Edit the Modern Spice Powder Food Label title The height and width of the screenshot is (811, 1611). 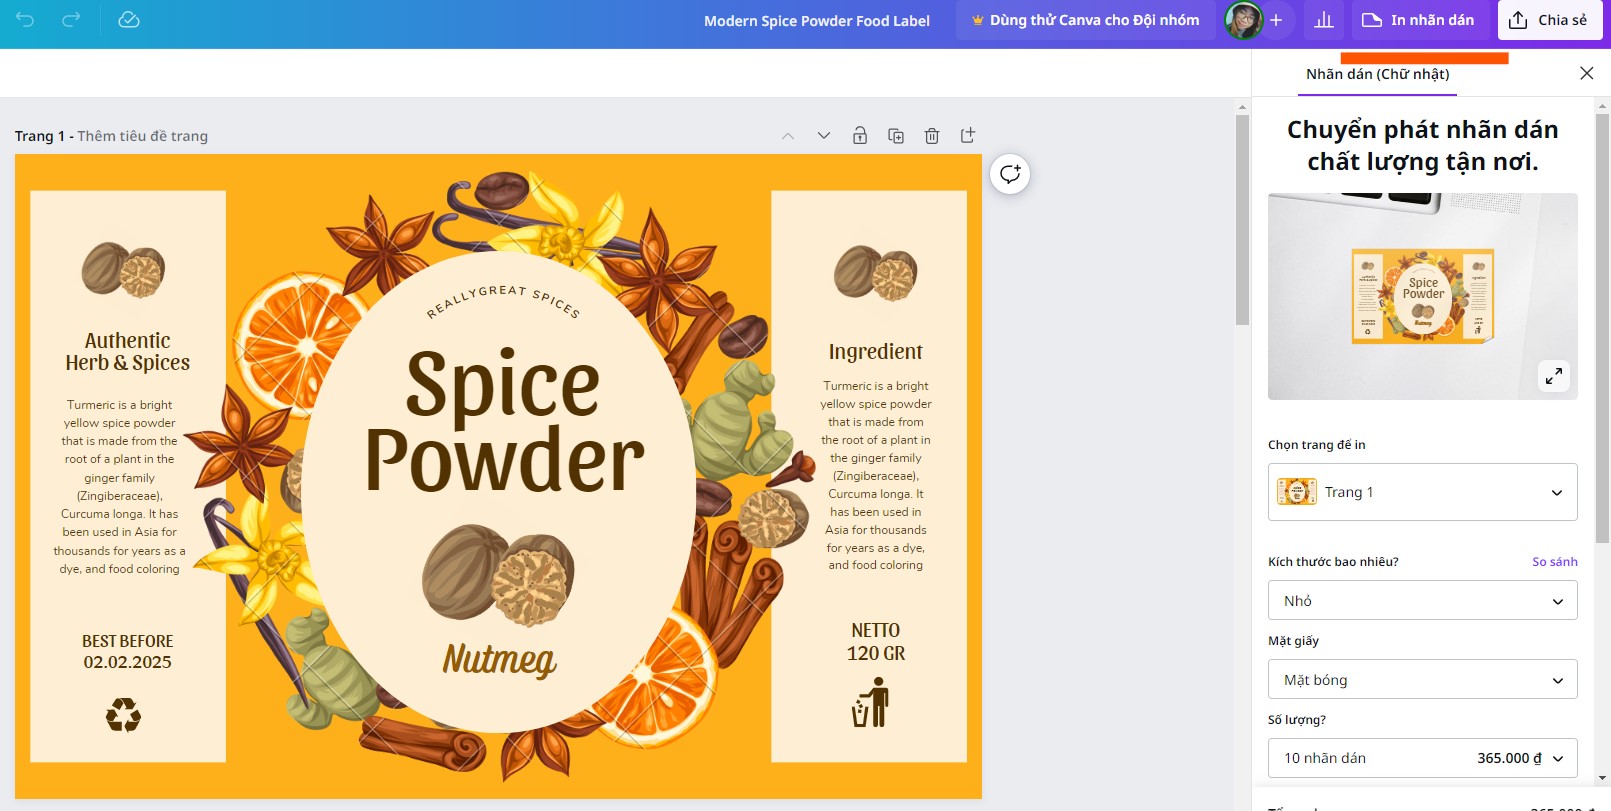click(x=817, y=21)
